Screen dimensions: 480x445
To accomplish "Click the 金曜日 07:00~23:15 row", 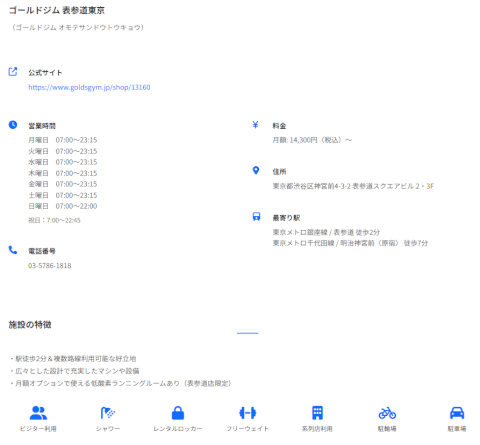I will tap(63, 184).
